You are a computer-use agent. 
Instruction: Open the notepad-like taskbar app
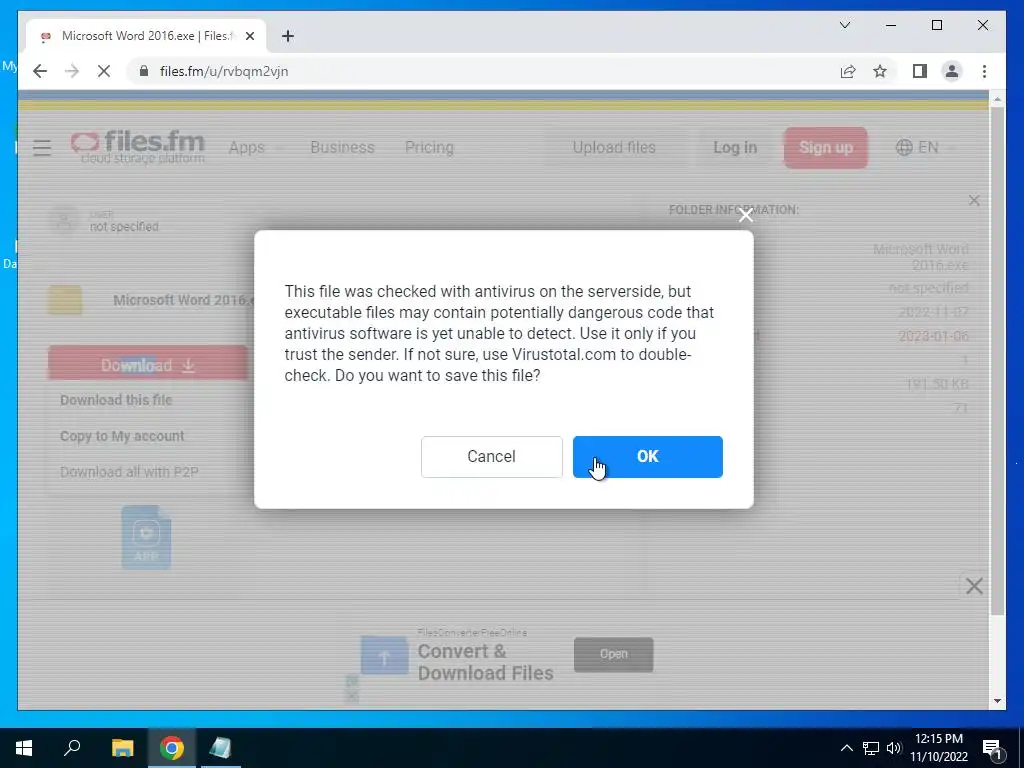tap(221, 748)
